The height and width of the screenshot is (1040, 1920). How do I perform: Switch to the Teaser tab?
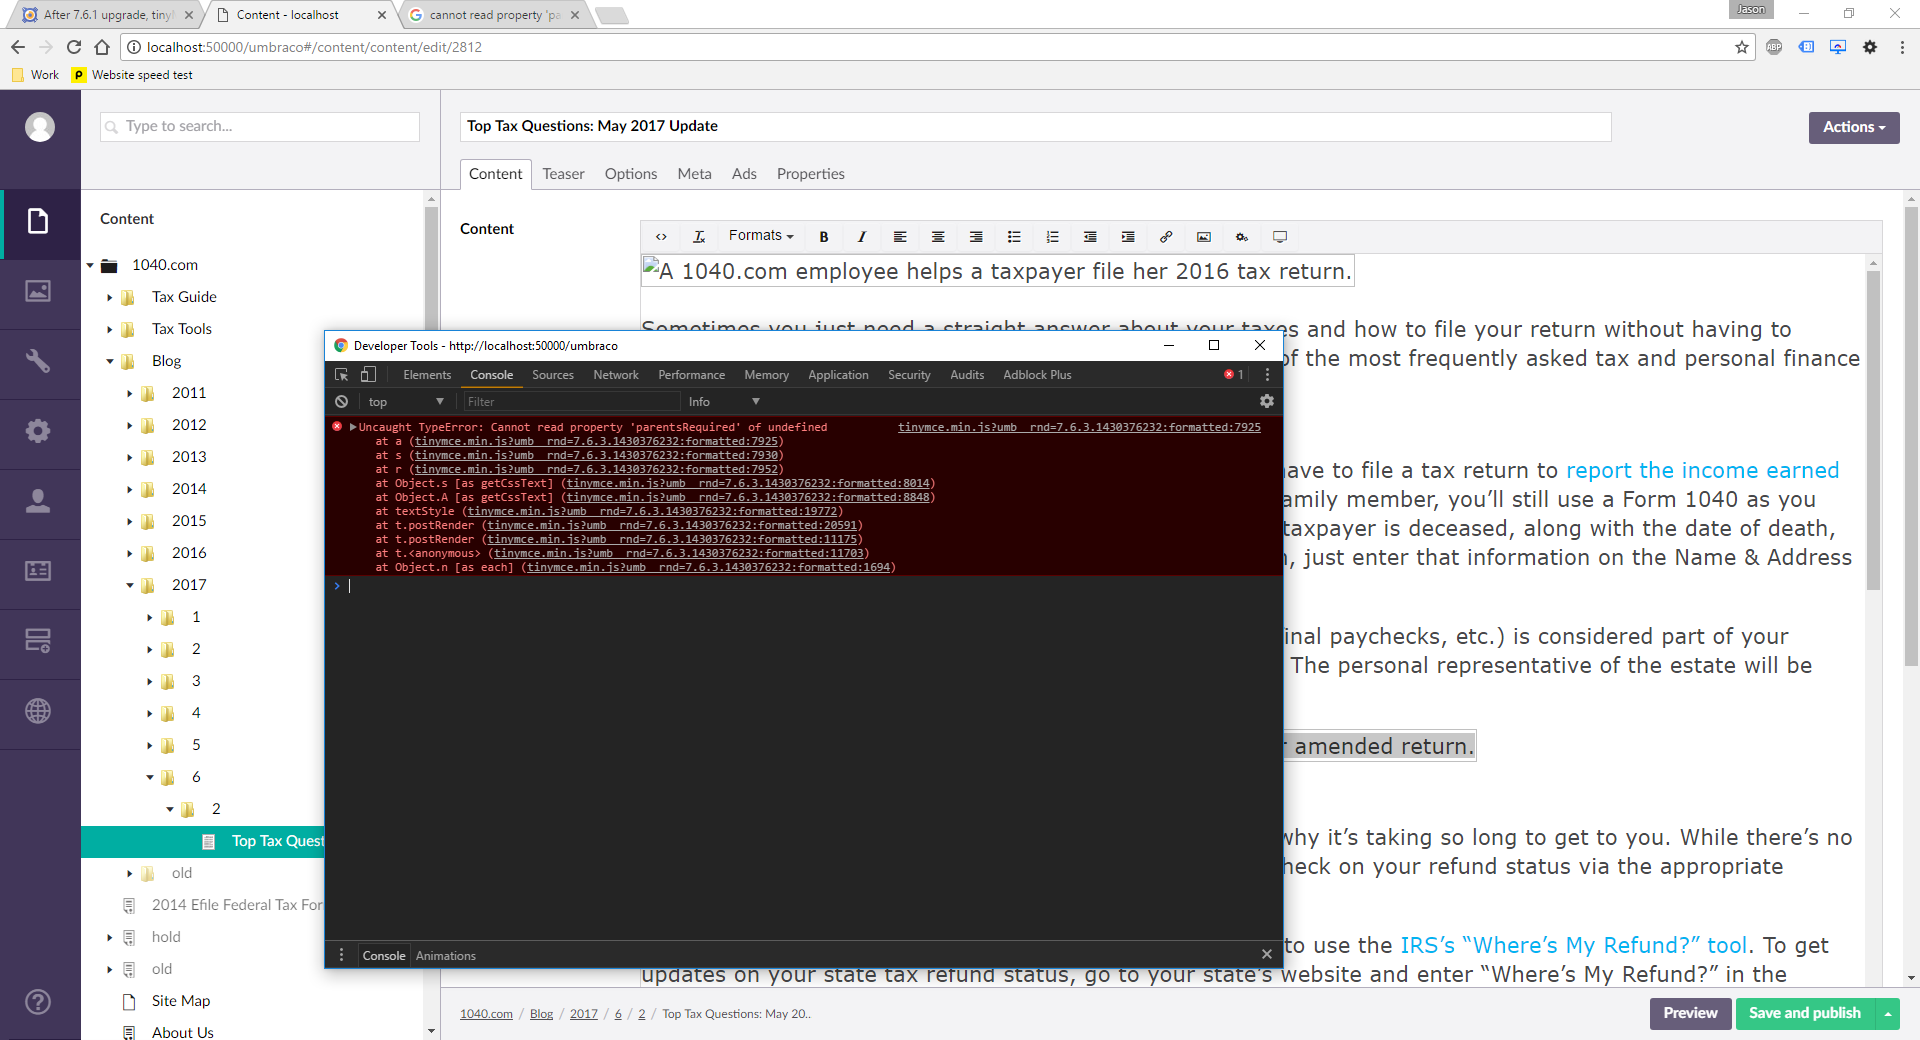point(563,174)
